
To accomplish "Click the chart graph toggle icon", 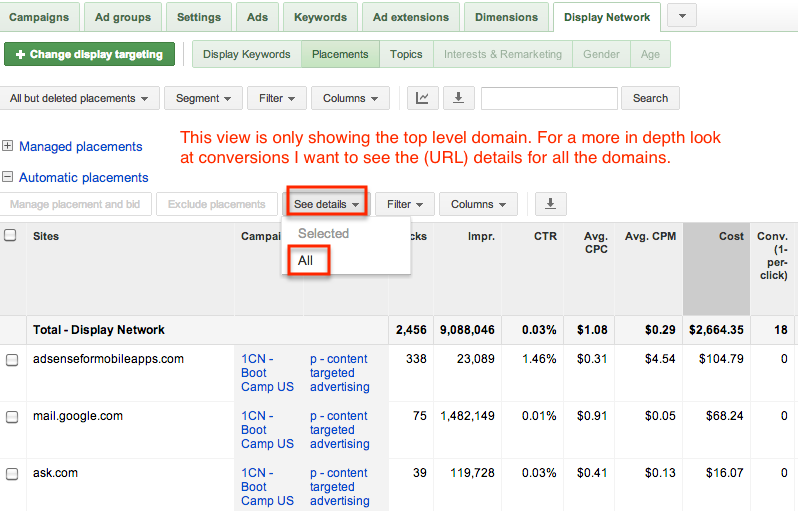I will (x=422, y=98).
